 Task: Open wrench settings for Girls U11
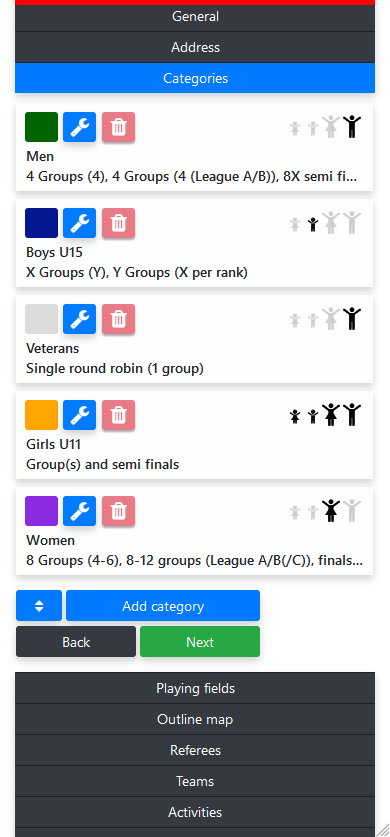click(x=79, y=415)
